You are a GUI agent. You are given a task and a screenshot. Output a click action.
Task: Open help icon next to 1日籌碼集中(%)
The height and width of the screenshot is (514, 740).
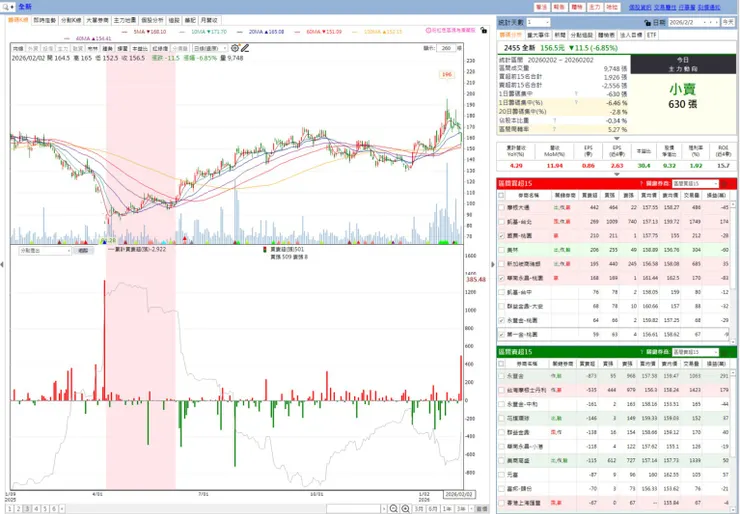(576, 102)
